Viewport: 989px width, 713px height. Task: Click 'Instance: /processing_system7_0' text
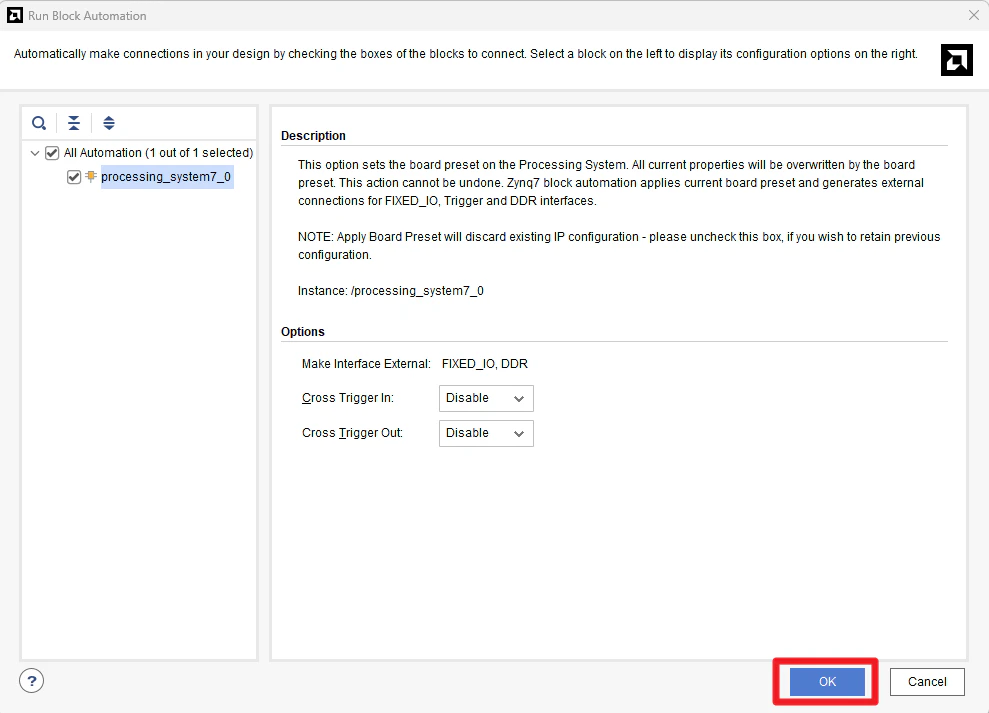391,291
